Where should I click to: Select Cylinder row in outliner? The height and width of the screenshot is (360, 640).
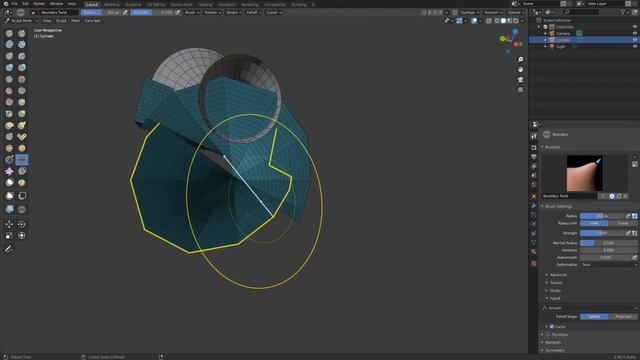(584, 40)
